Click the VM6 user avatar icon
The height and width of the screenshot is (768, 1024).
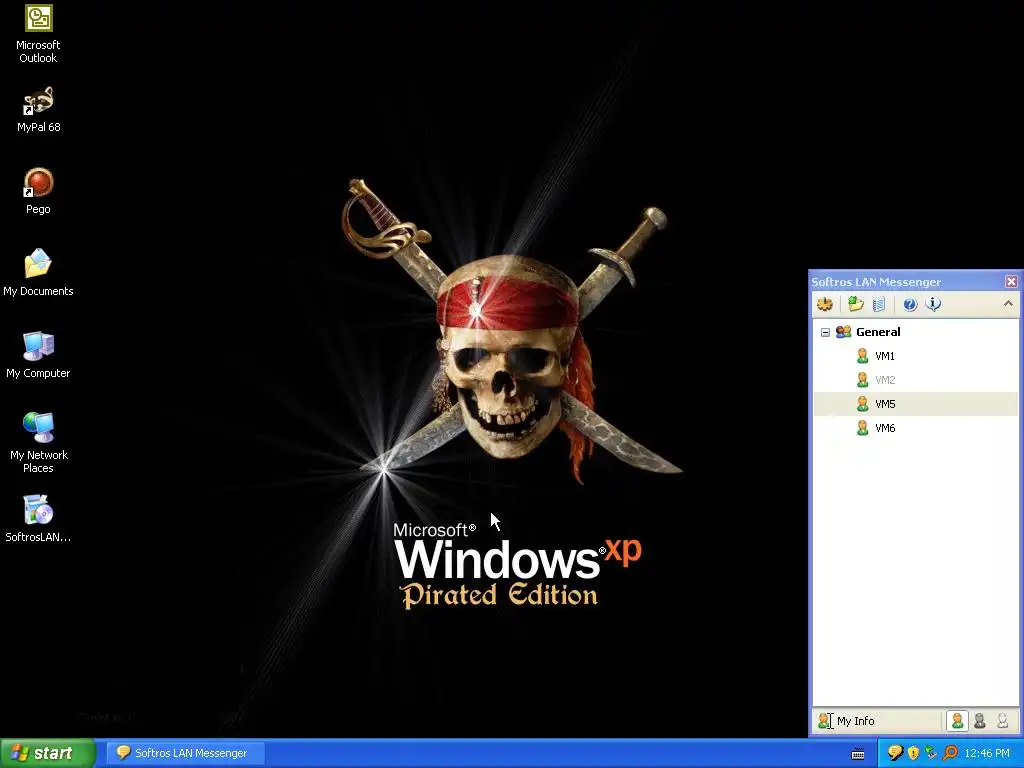pos(863,428)
